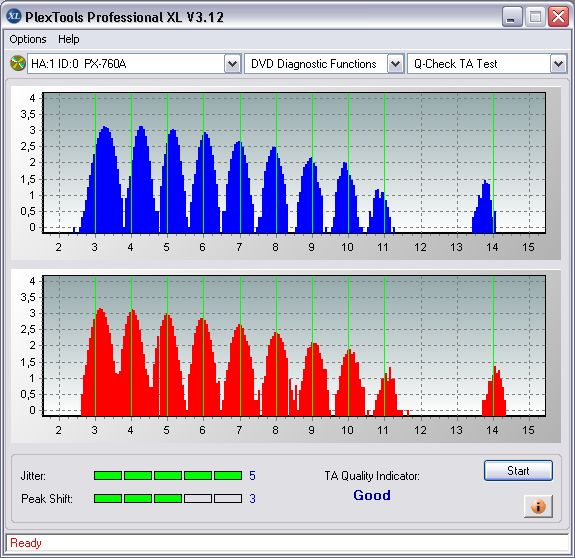The image size is (575, 558).
Task: Click the orange info icon button
Action: 538,506
